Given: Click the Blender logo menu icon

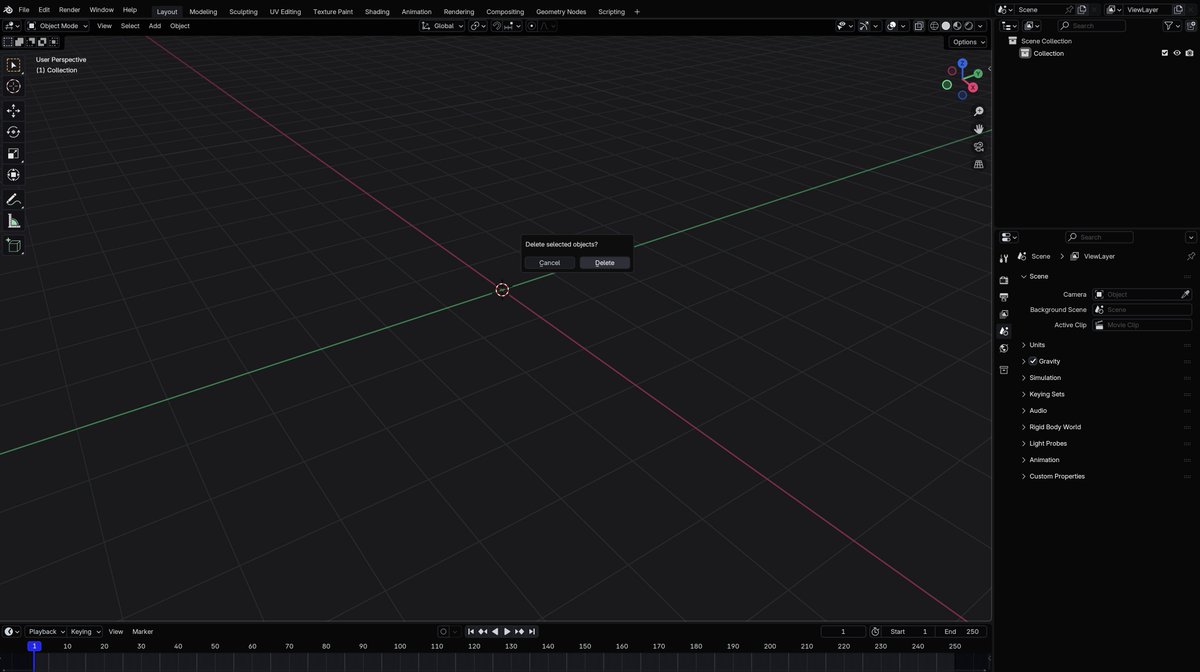Looking at the screenshot, I should pos(8,10).
